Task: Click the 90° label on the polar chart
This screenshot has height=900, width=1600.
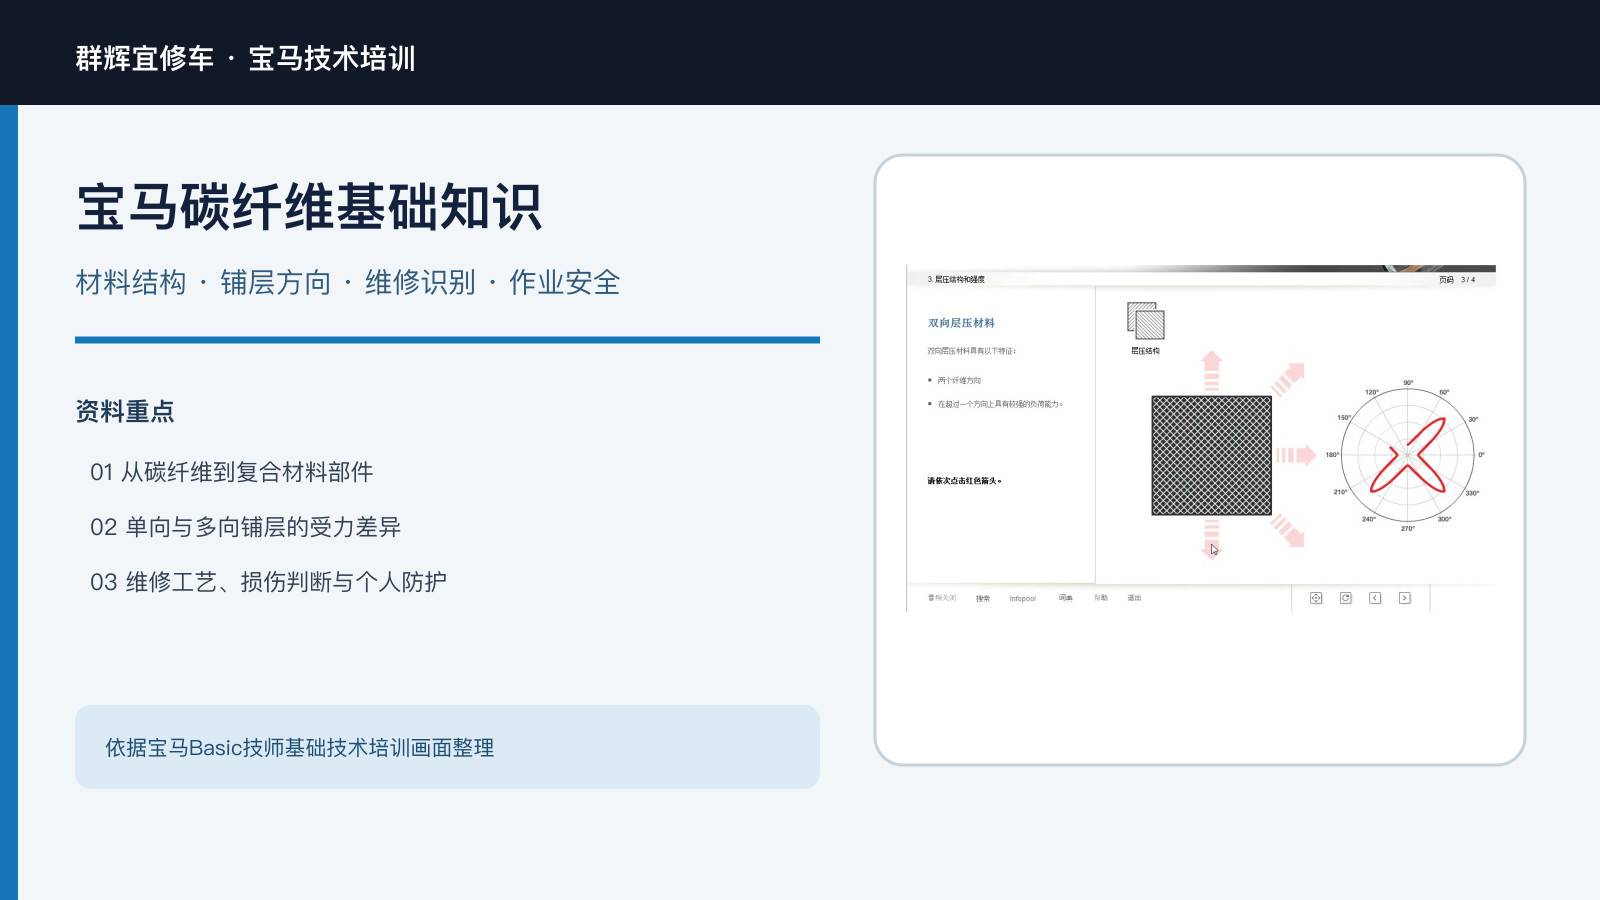Action: tap(1408, 383)
